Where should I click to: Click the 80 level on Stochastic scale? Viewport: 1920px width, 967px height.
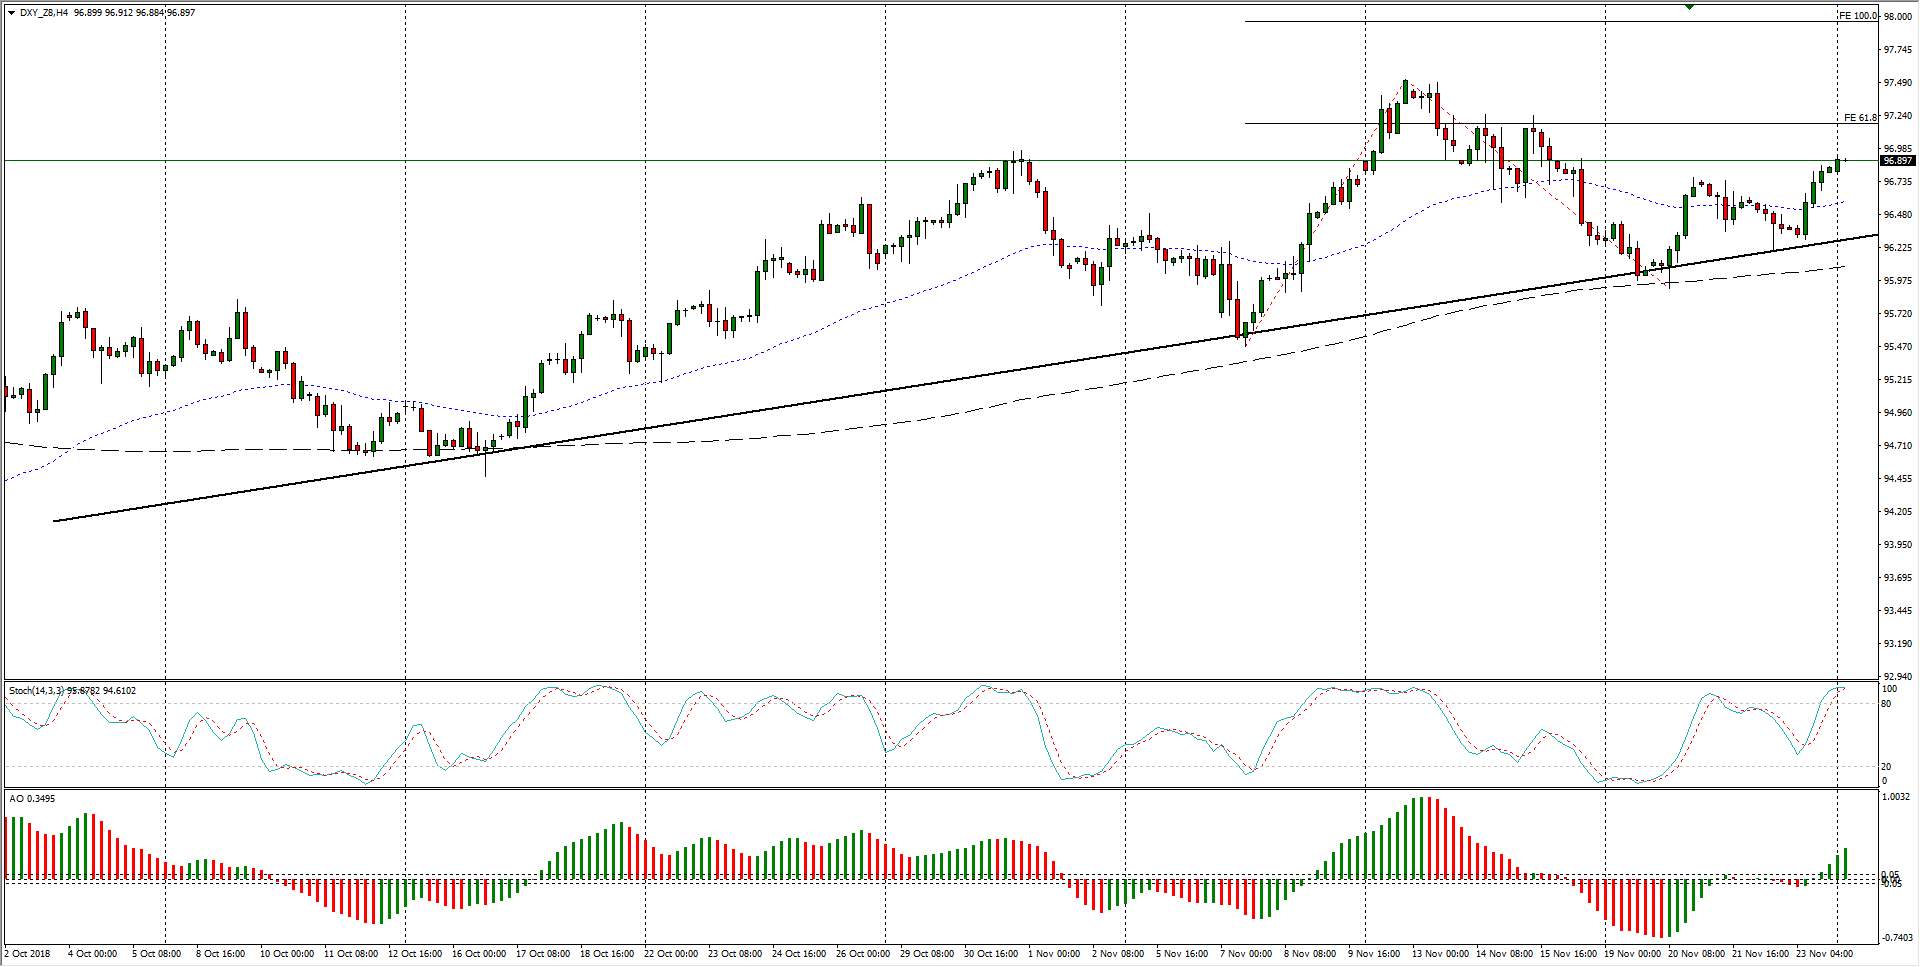[x=1886, y=704]
